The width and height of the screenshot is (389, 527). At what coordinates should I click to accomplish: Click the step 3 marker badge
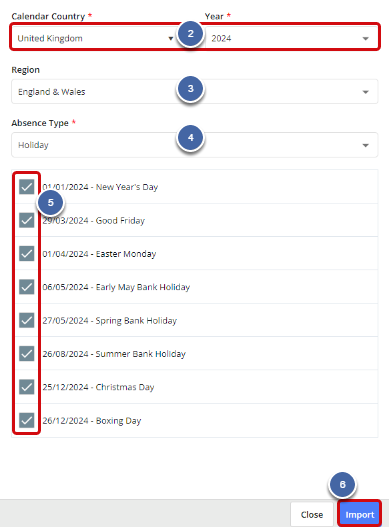tap(191, 89)
